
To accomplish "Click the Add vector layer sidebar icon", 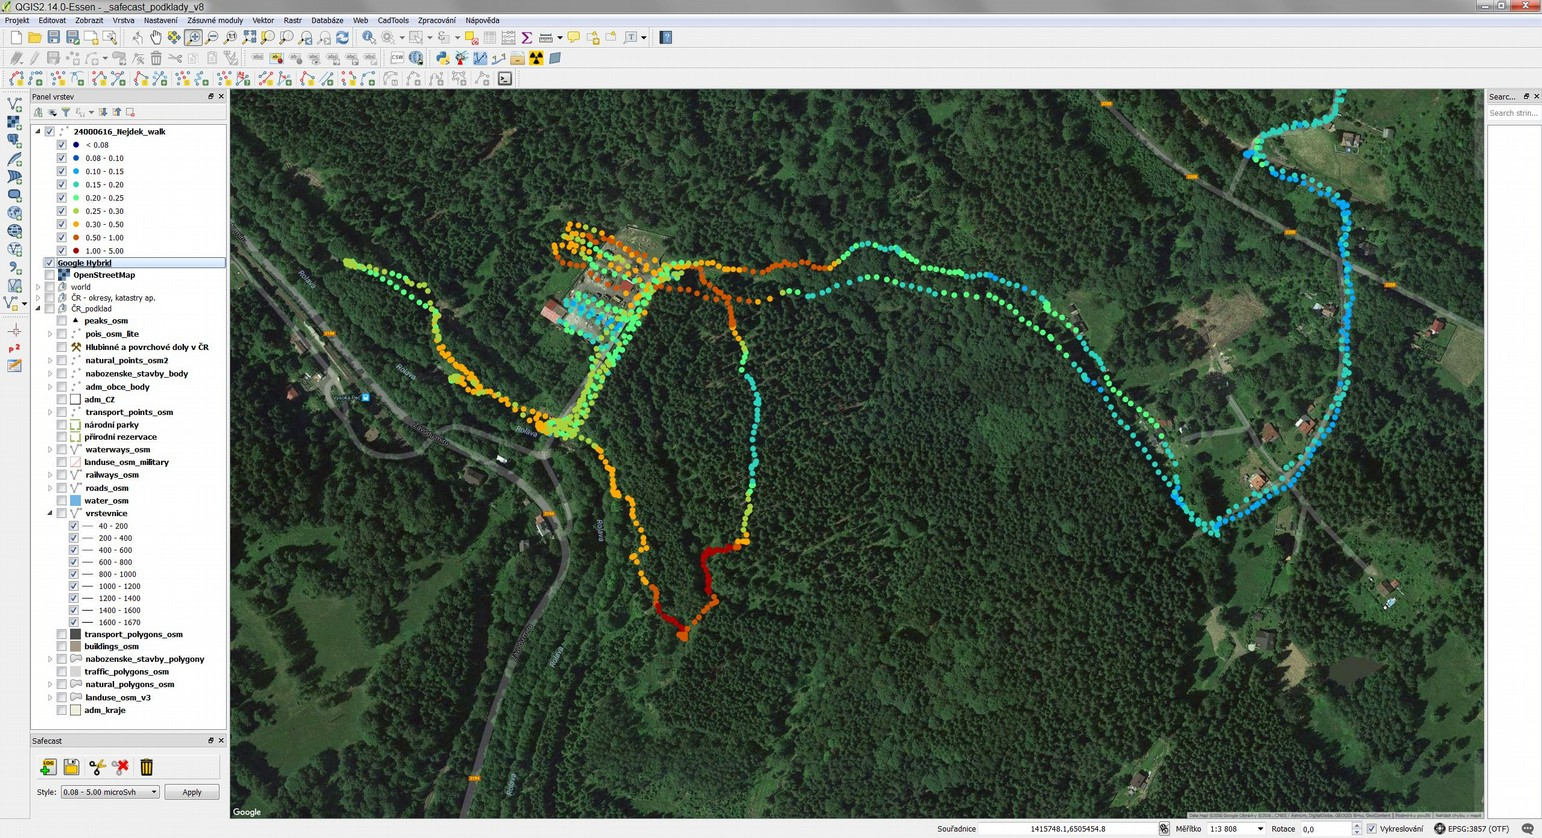I will (x=14, y=103).
